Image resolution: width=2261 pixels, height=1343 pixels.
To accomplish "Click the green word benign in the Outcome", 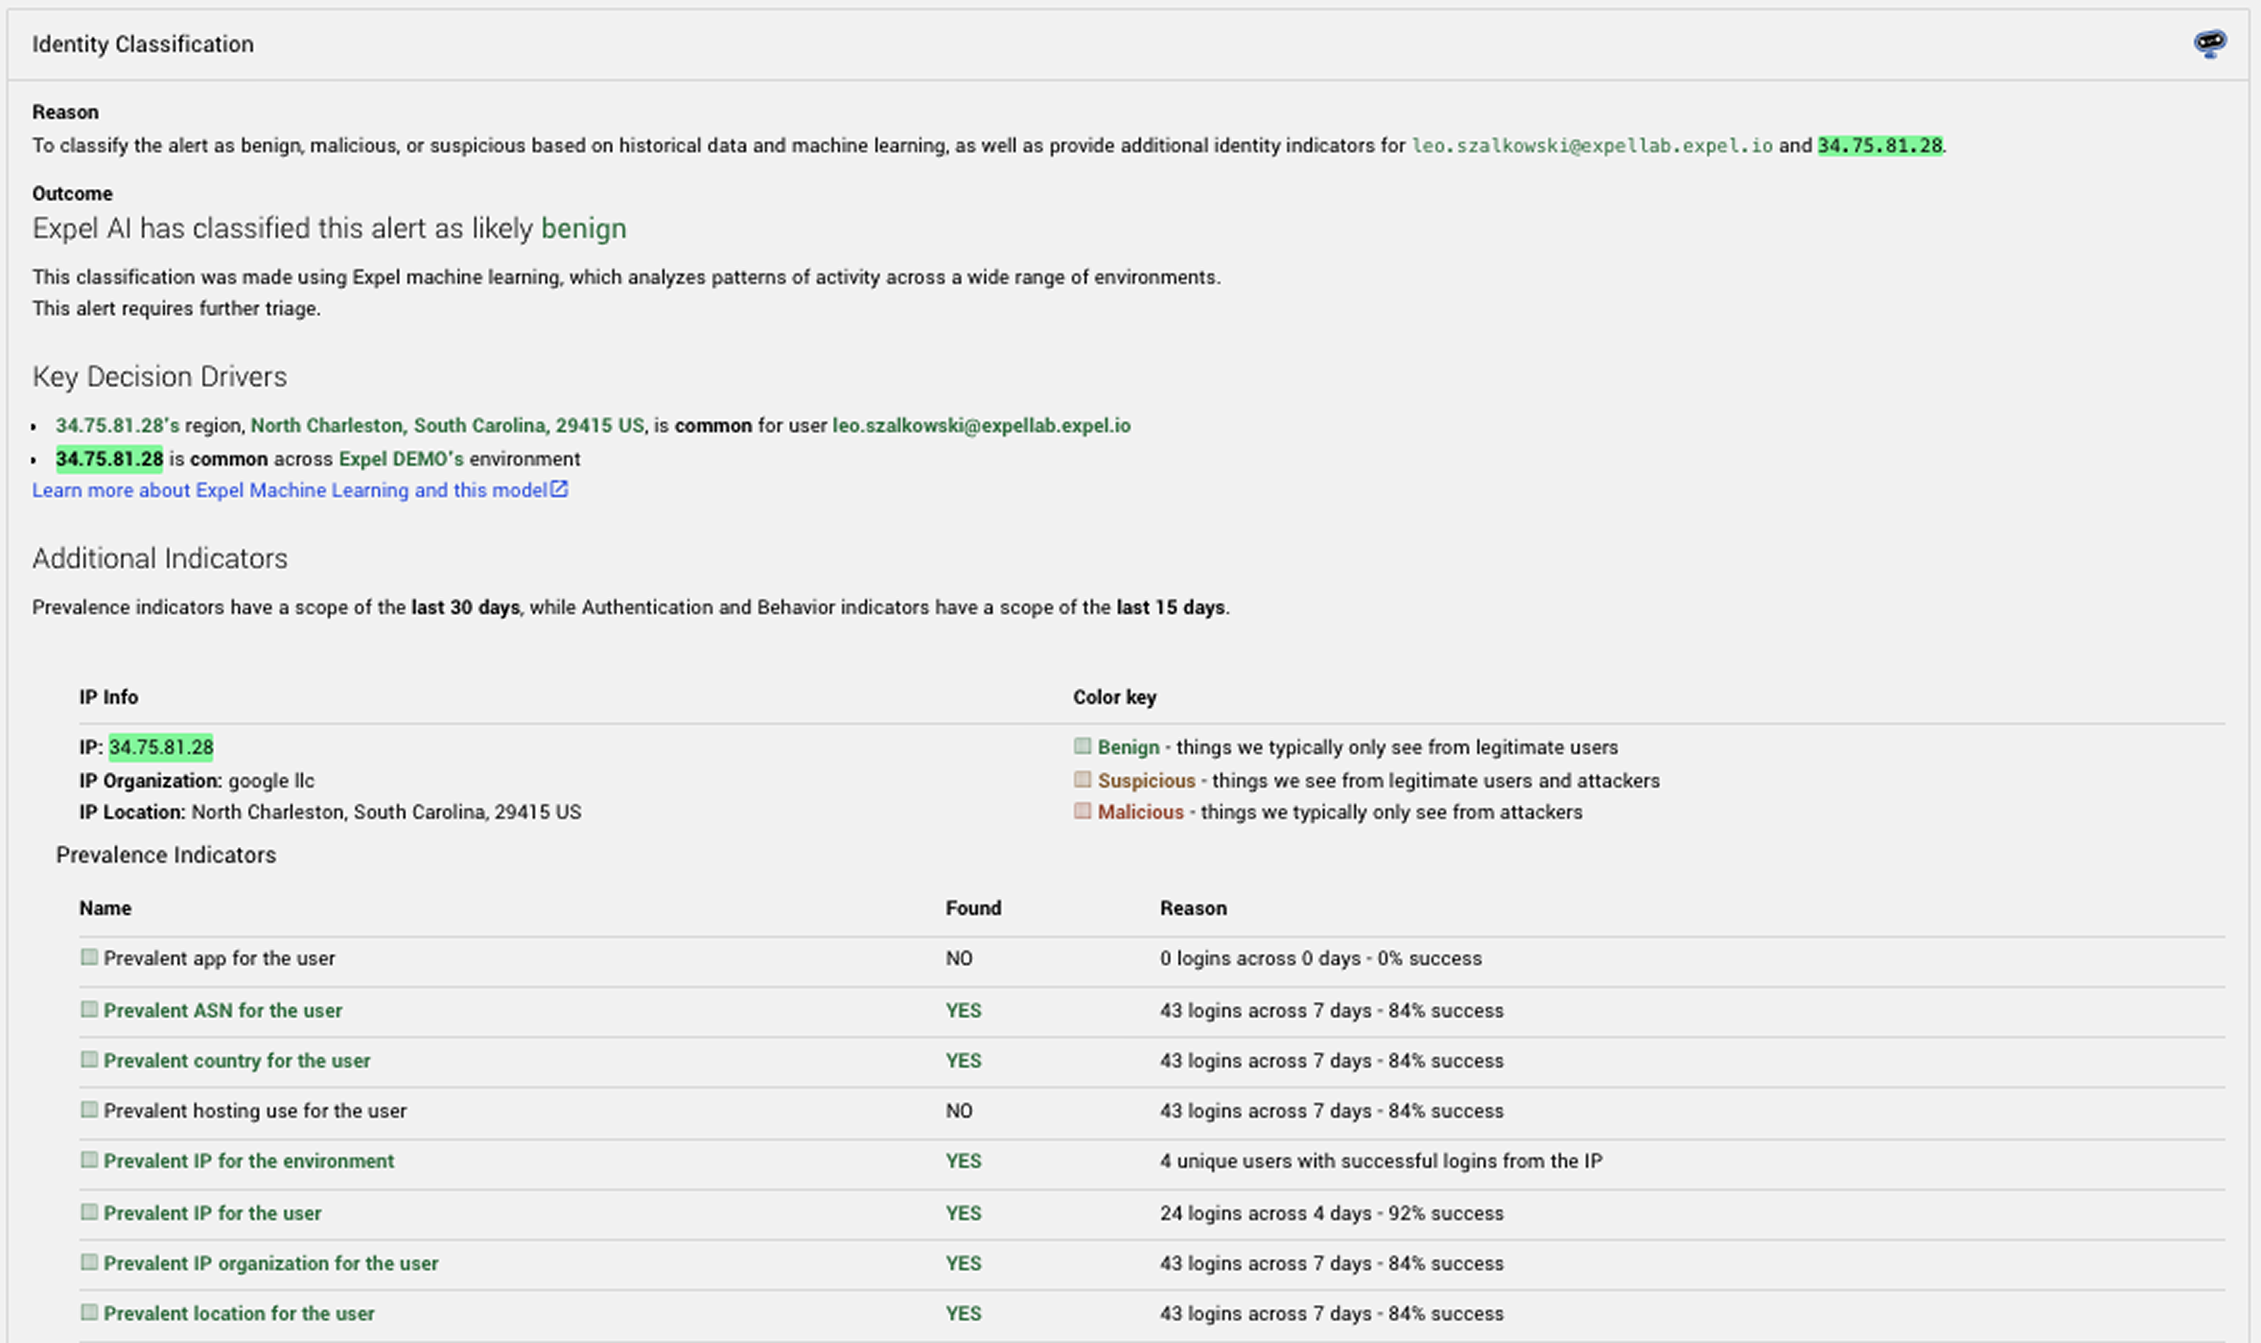I will tap(584, 229).
